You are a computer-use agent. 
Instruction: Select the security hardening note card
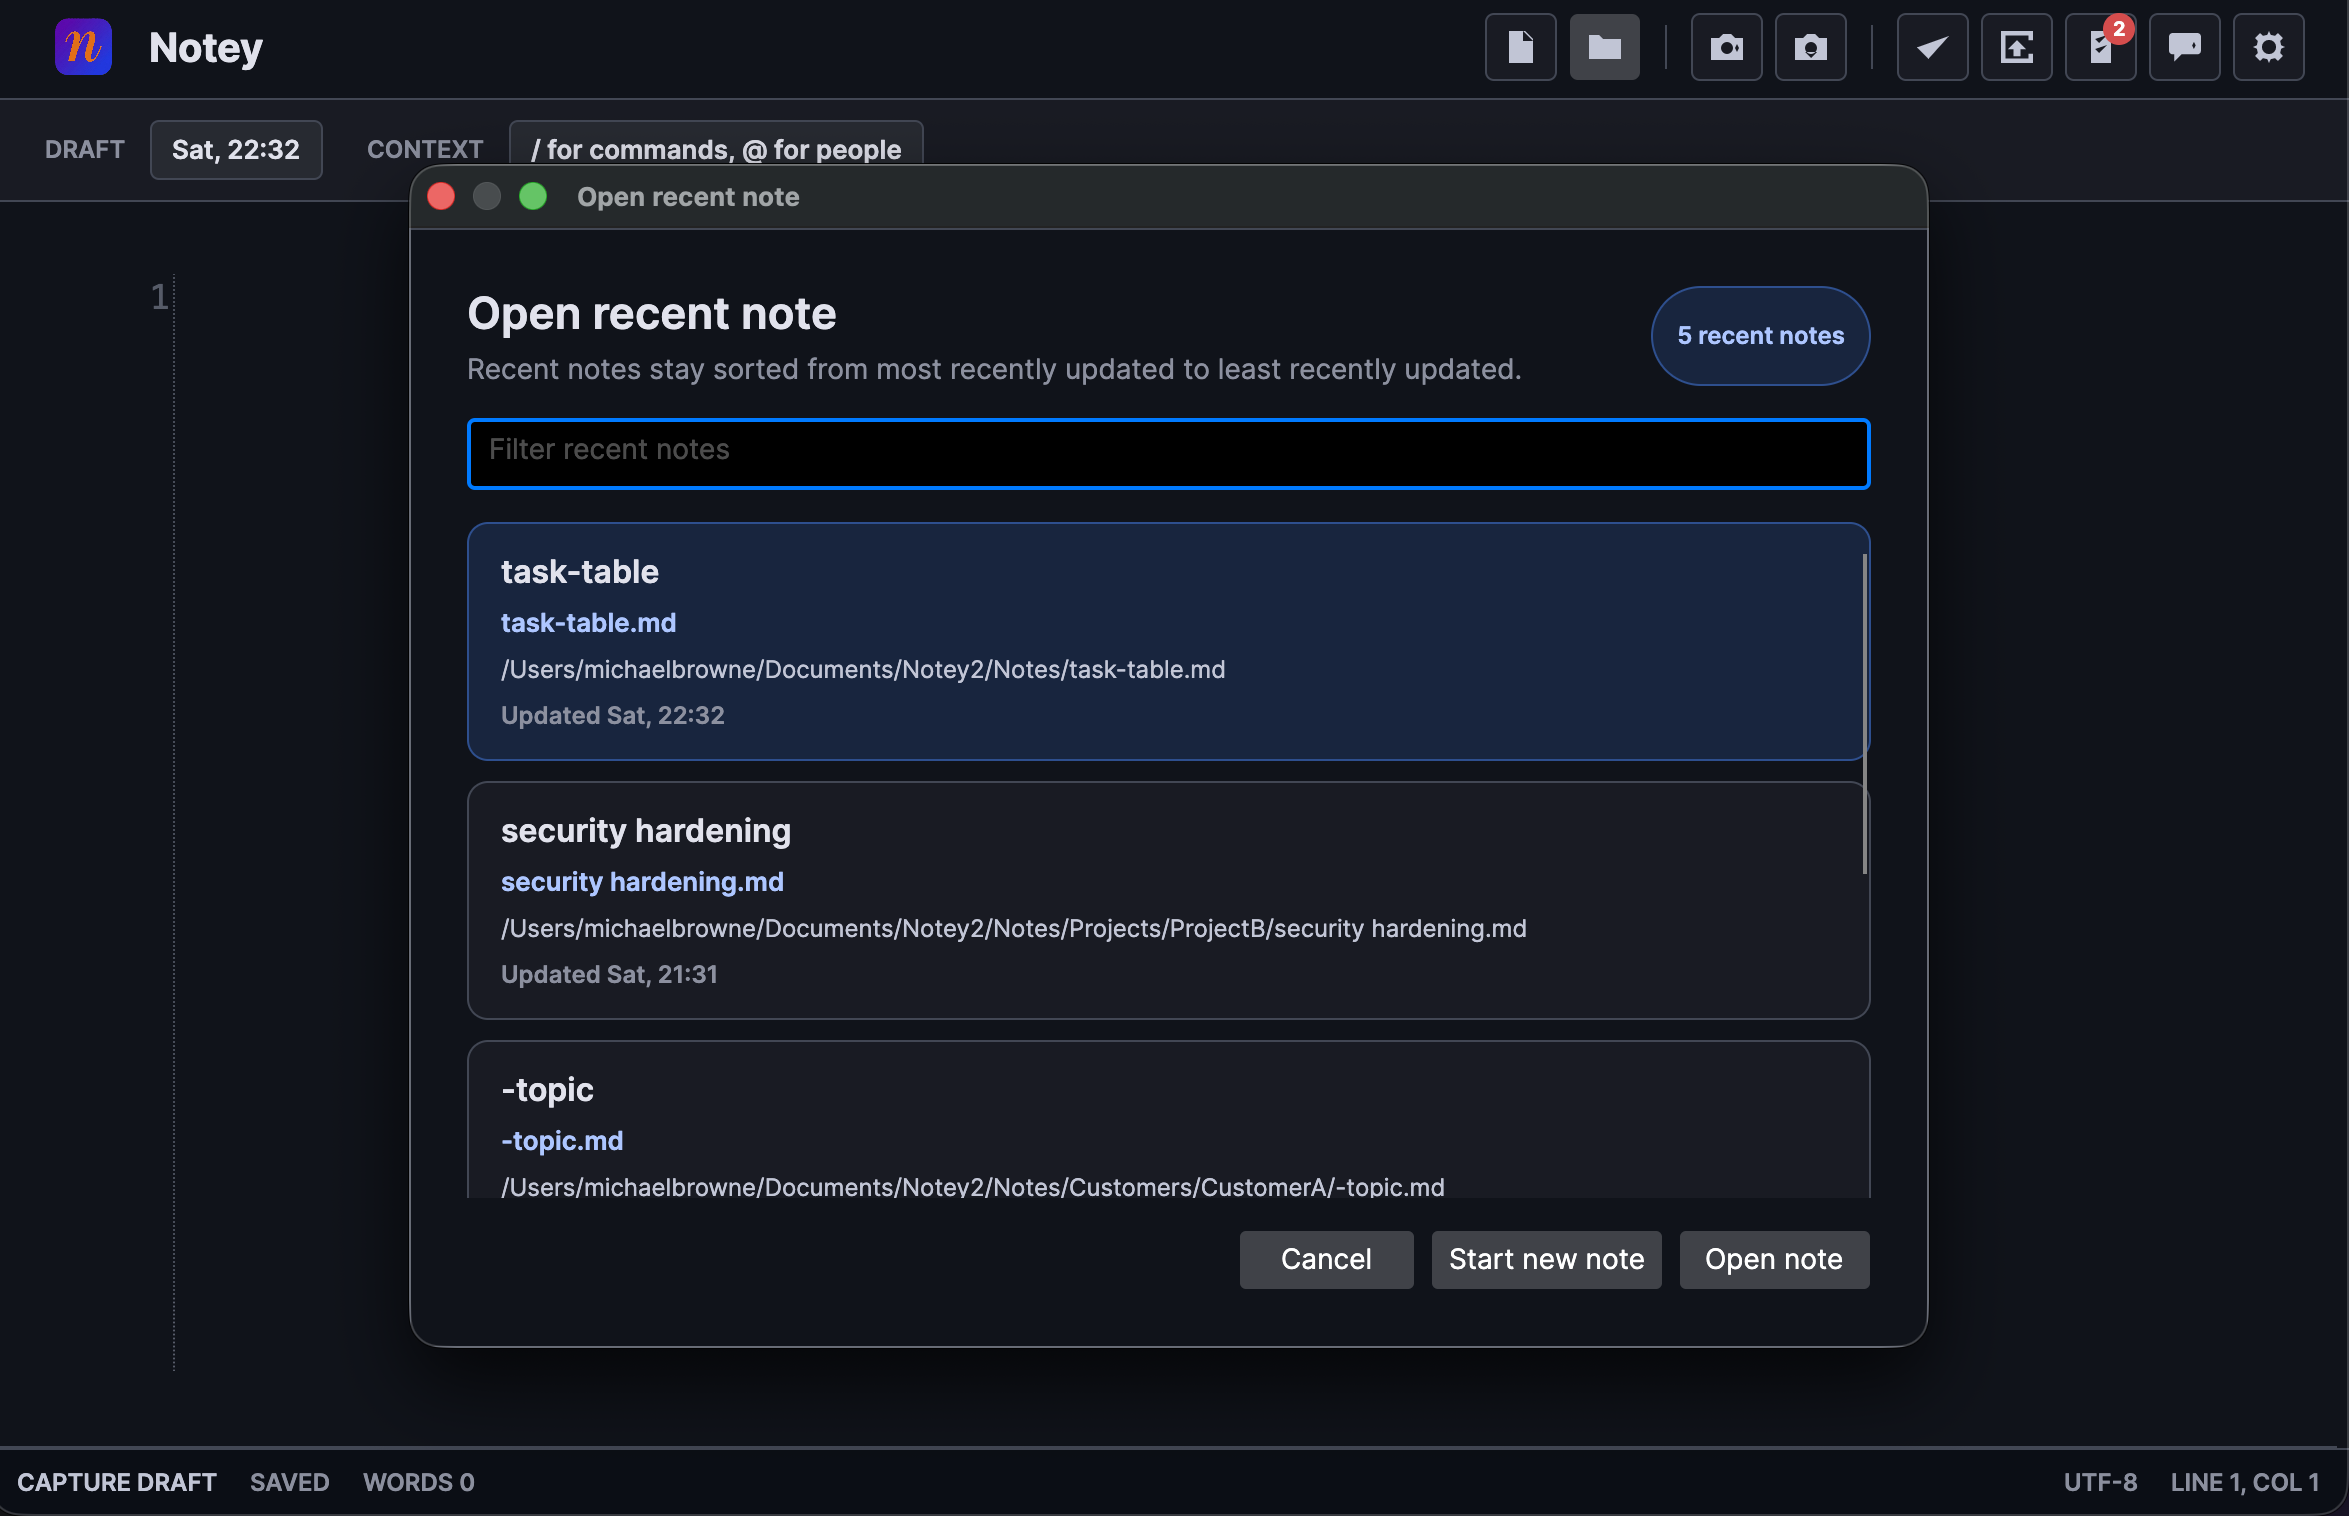pos(1168,900)
